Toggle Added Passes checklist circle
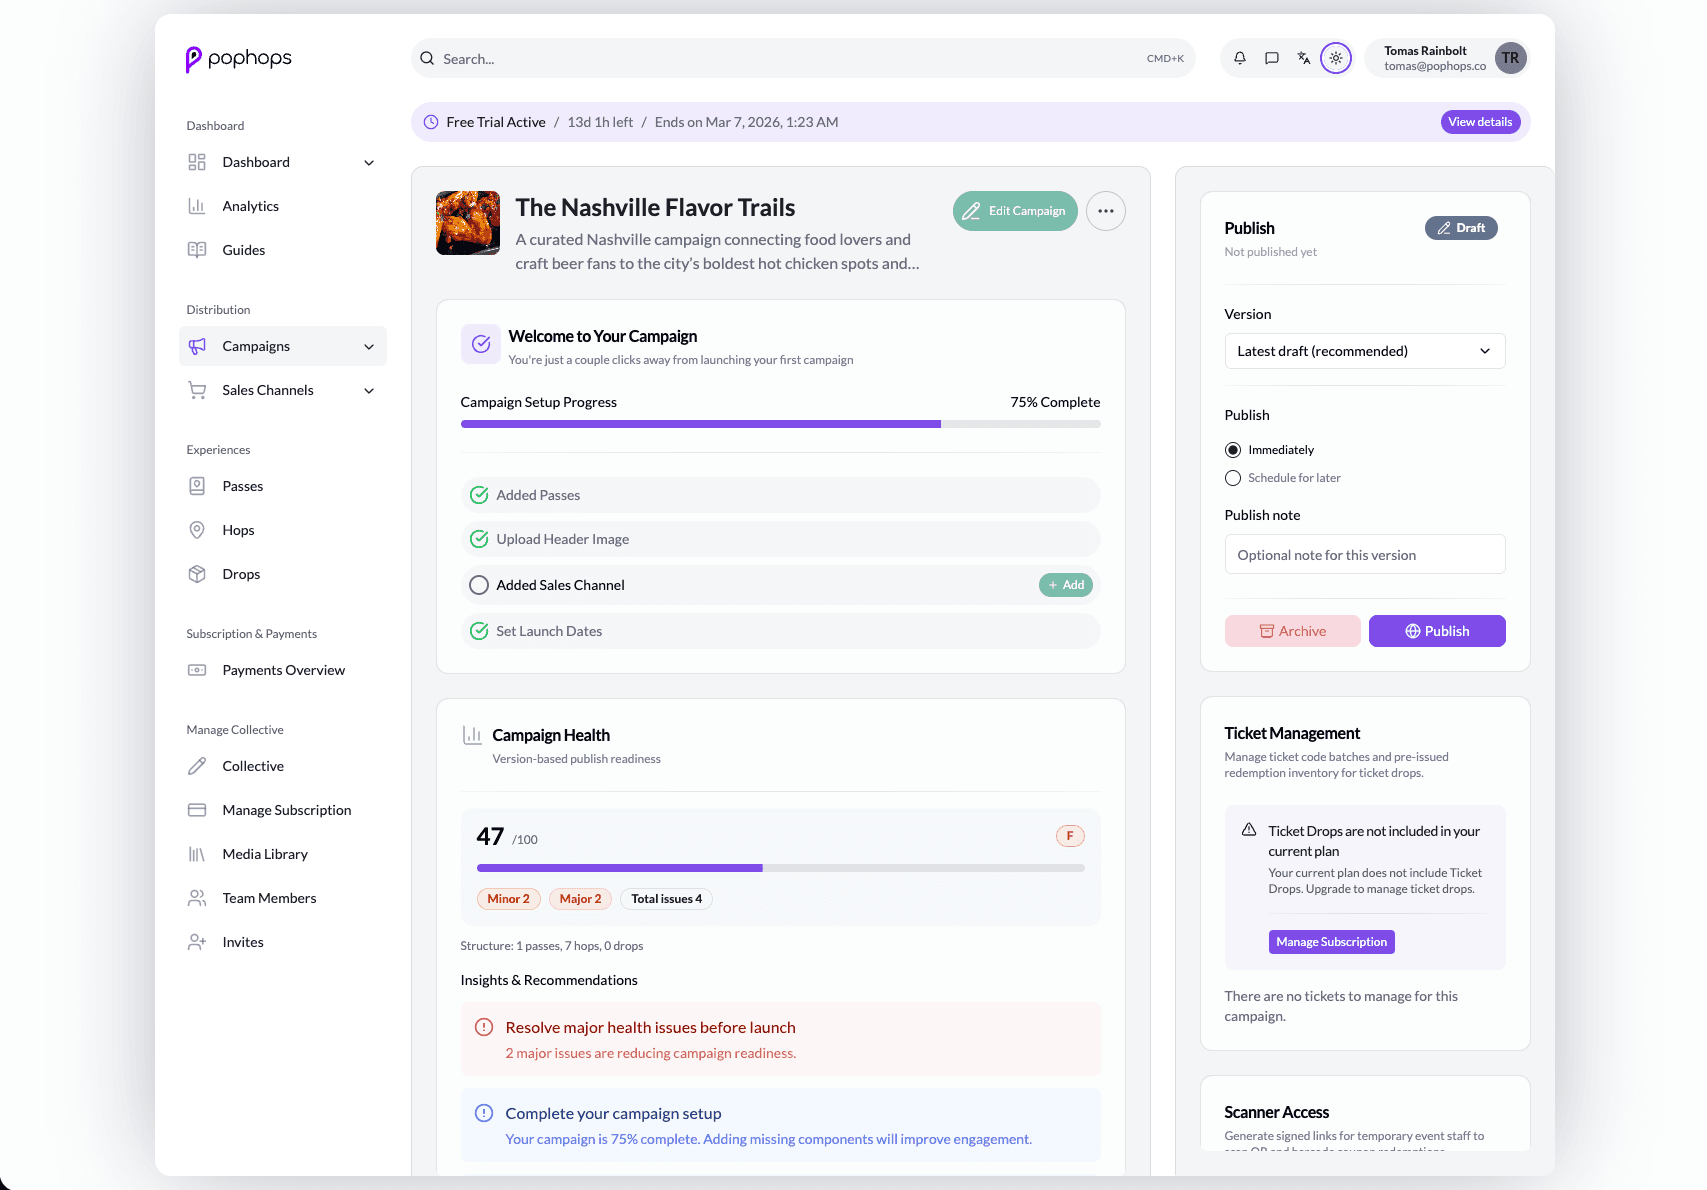The height and width of the screenshot is (1190, 1707). pos(479,495)
